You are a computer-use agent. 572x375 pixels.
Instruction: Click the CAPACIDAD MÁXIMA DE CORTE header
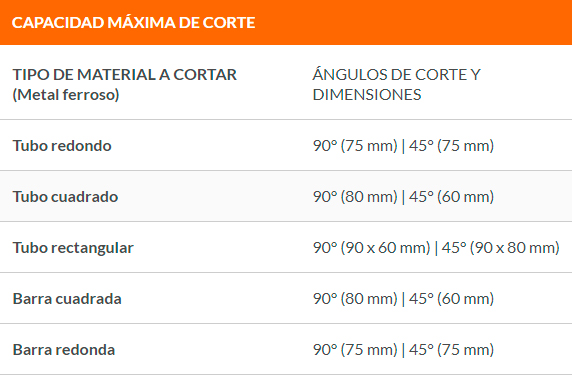pos(134,23)
